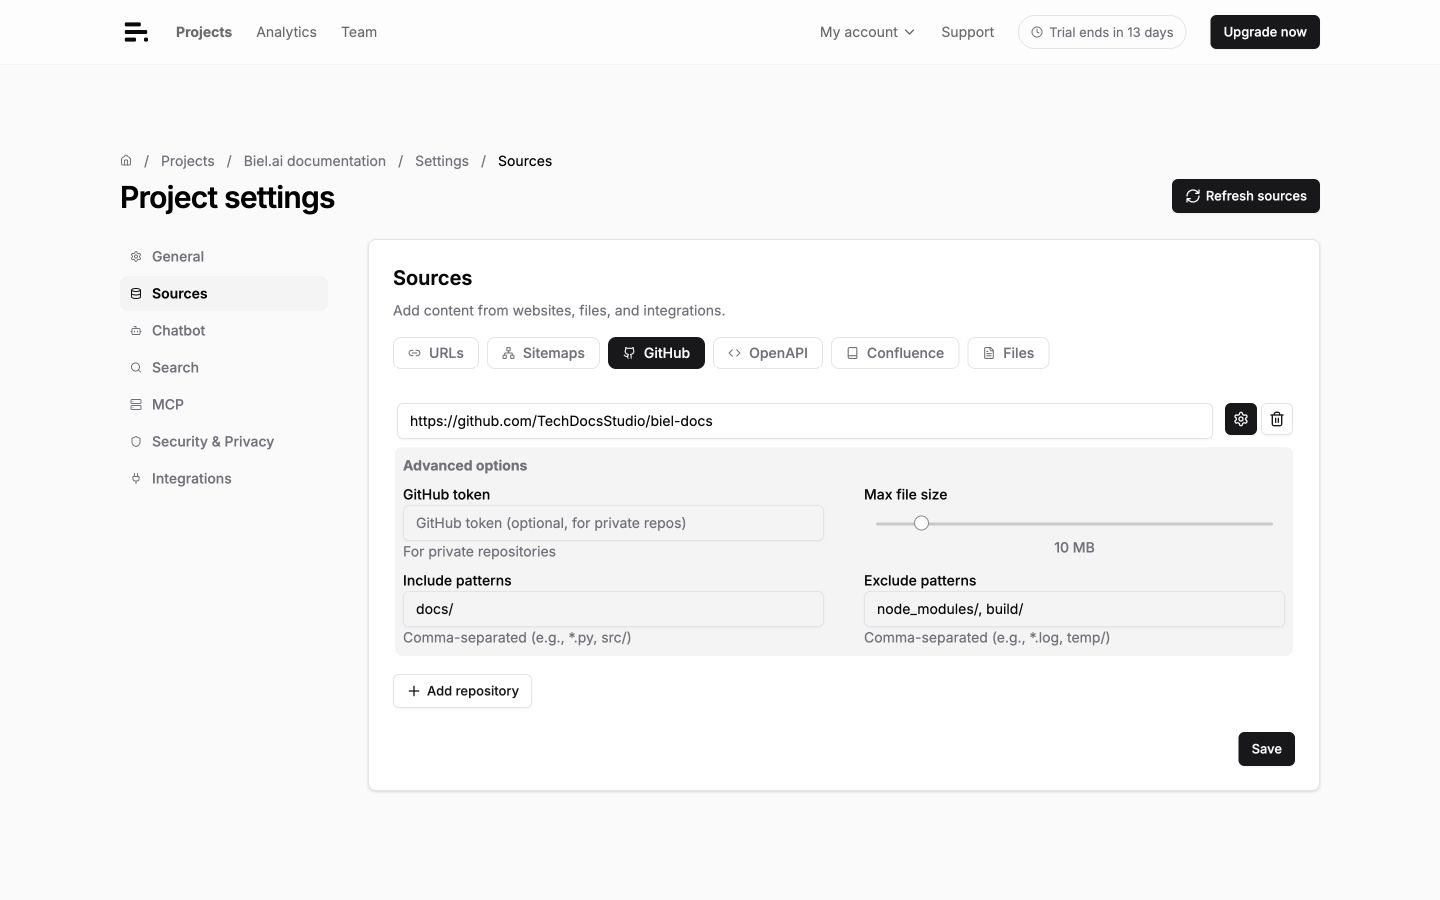Open Chatbot settings in sidebar

224,330
